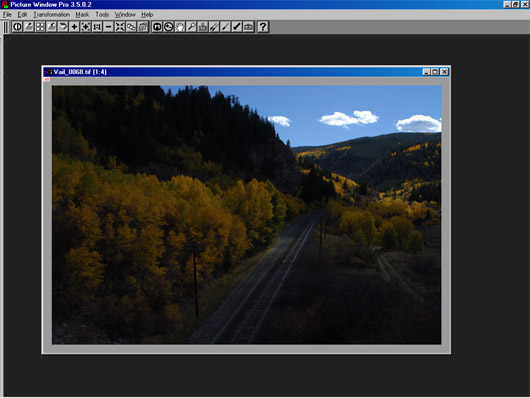Click the plus zoom-in toolbar icon
The image size is (530, 398).
point(74,27)
